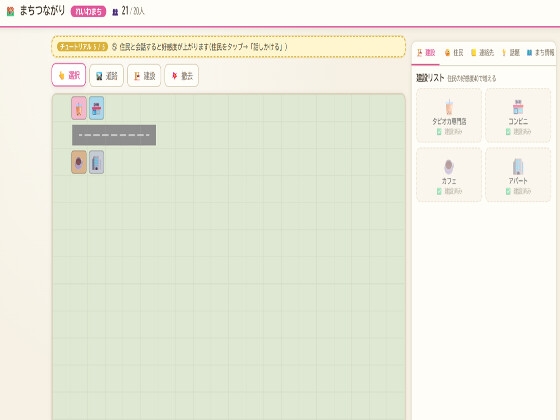Click the まちつながり title text
The height and width of the screenshot is (420, 560).
point(42,11)
